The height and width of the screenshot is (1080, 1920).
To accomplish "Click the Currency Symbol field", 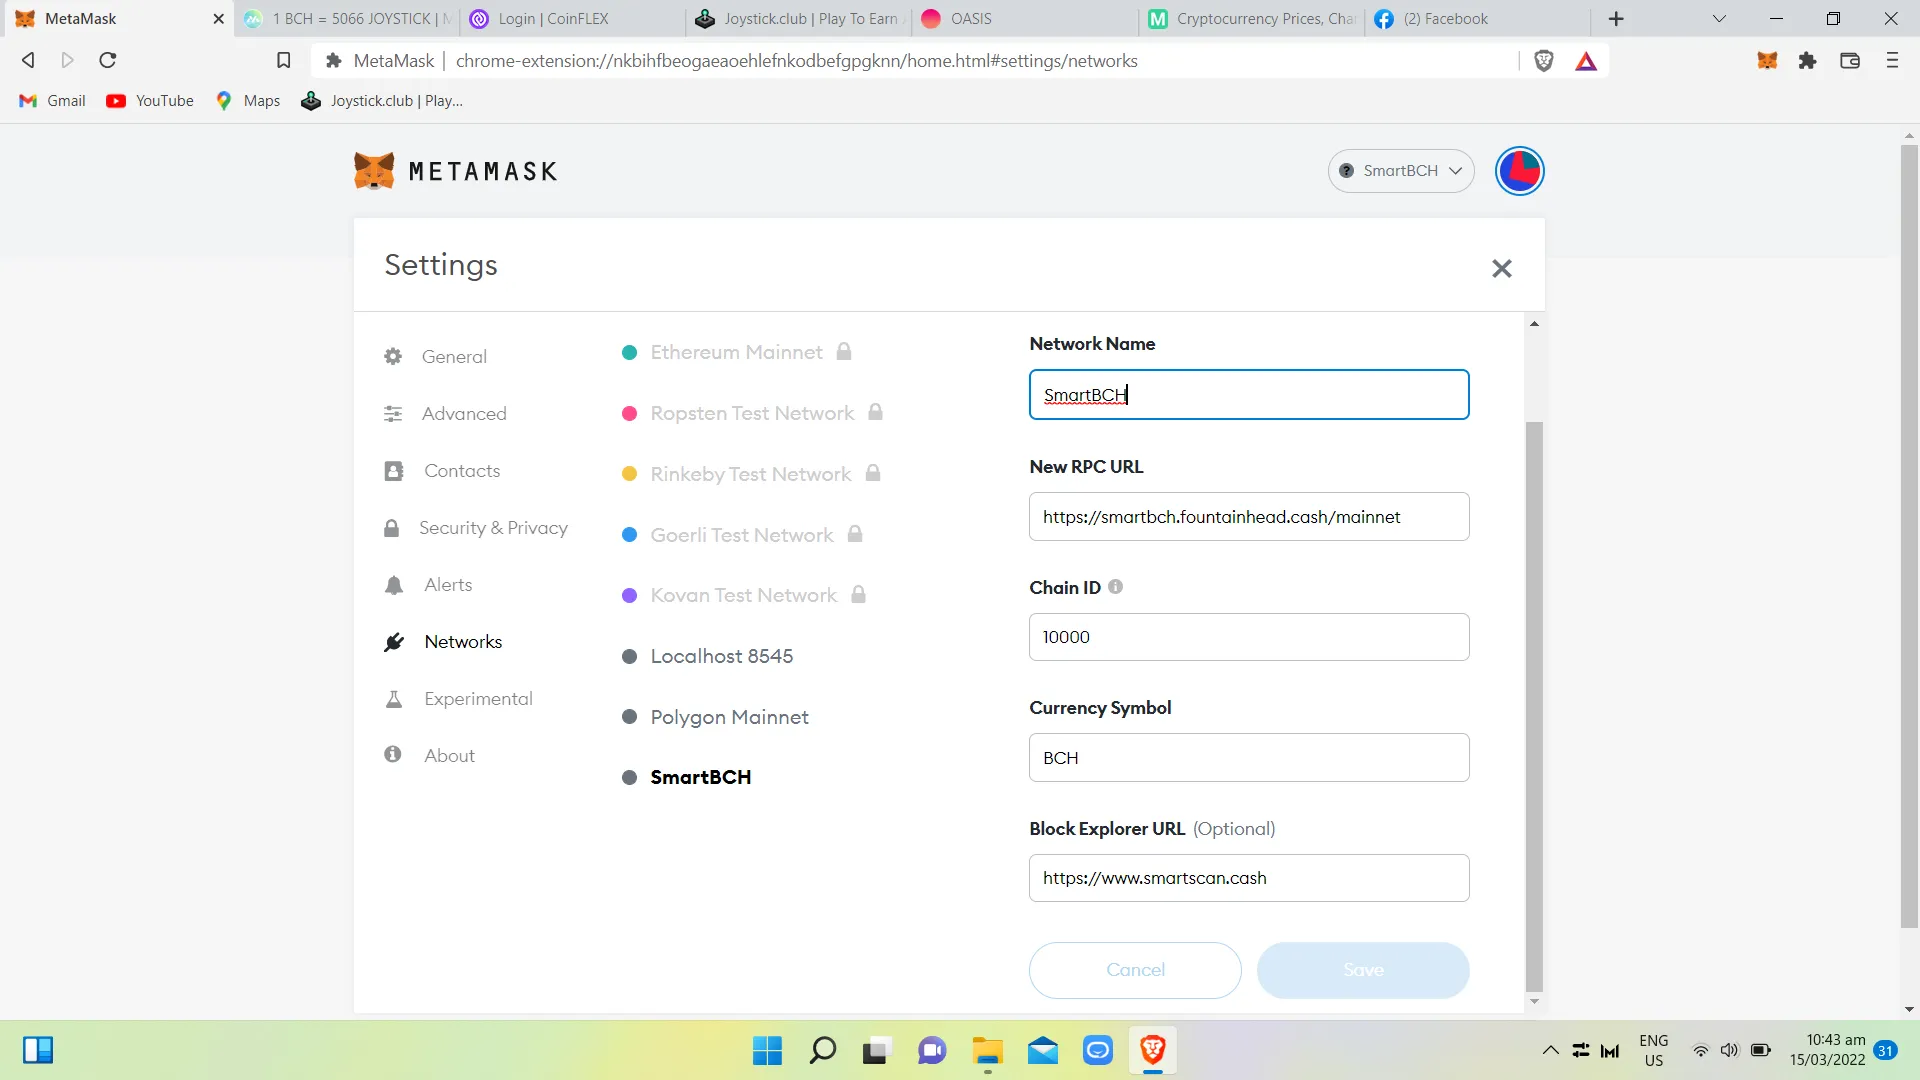I will tap(1249, 758).
